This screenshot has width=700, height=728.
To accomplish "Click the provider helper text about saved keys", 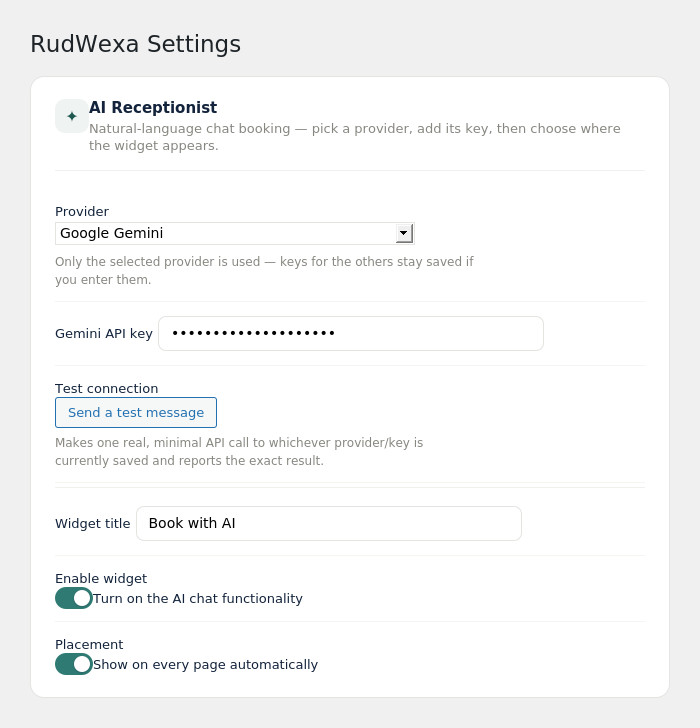I will point(264,271).
